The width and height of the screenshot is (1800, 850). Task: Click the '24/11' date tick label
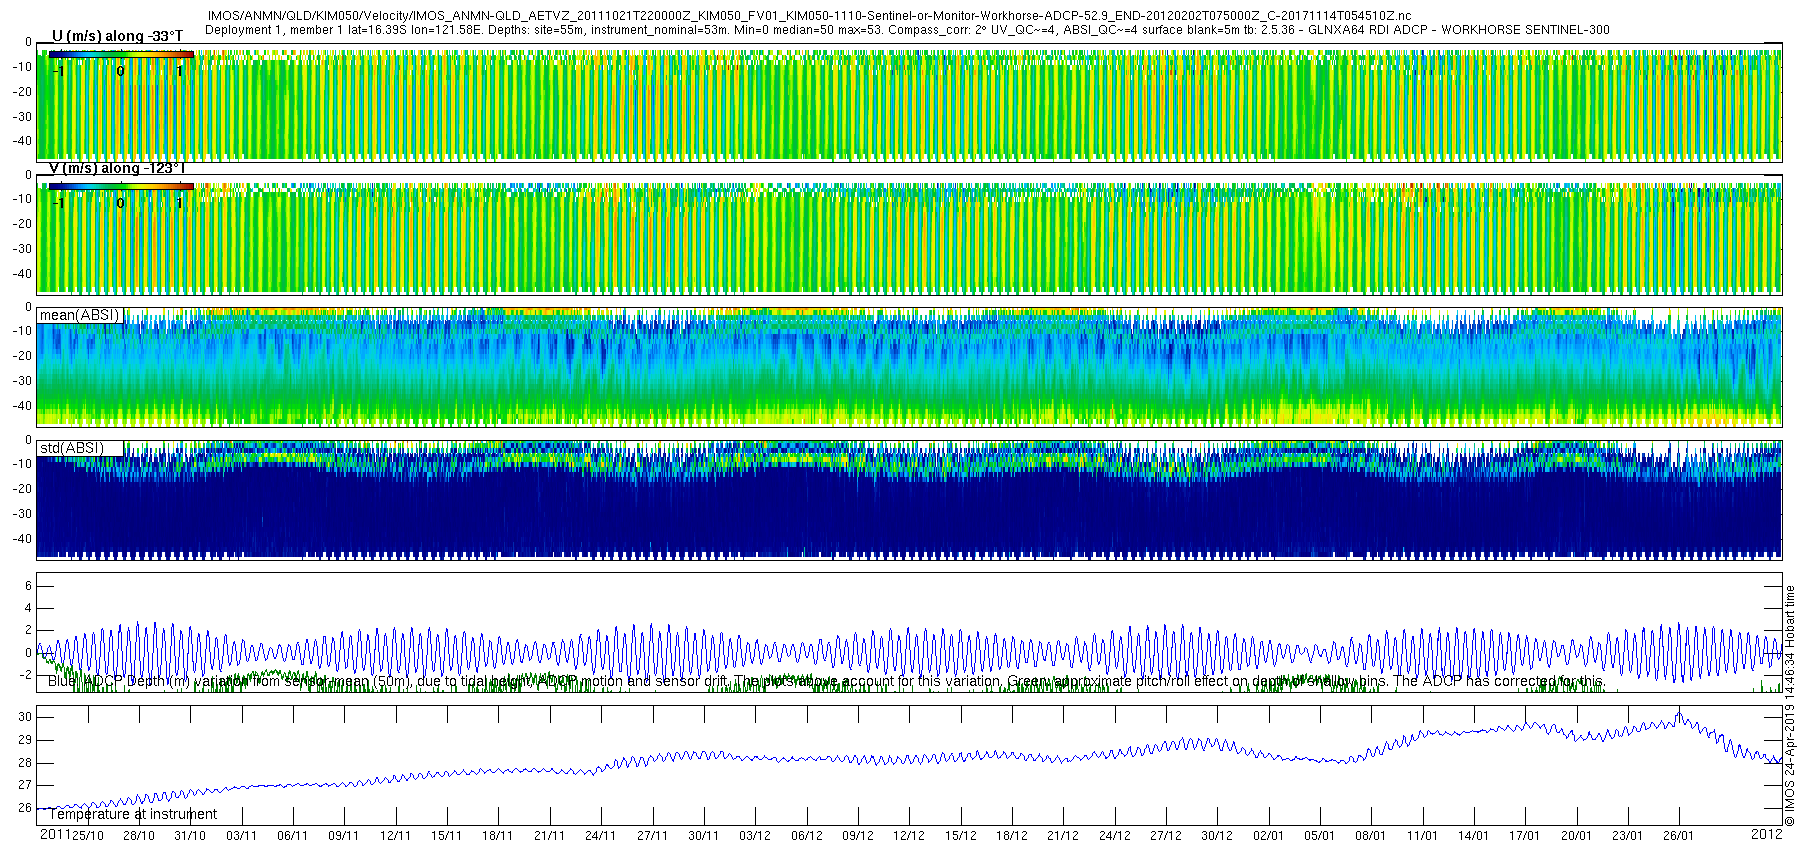[x=601, y=836]
